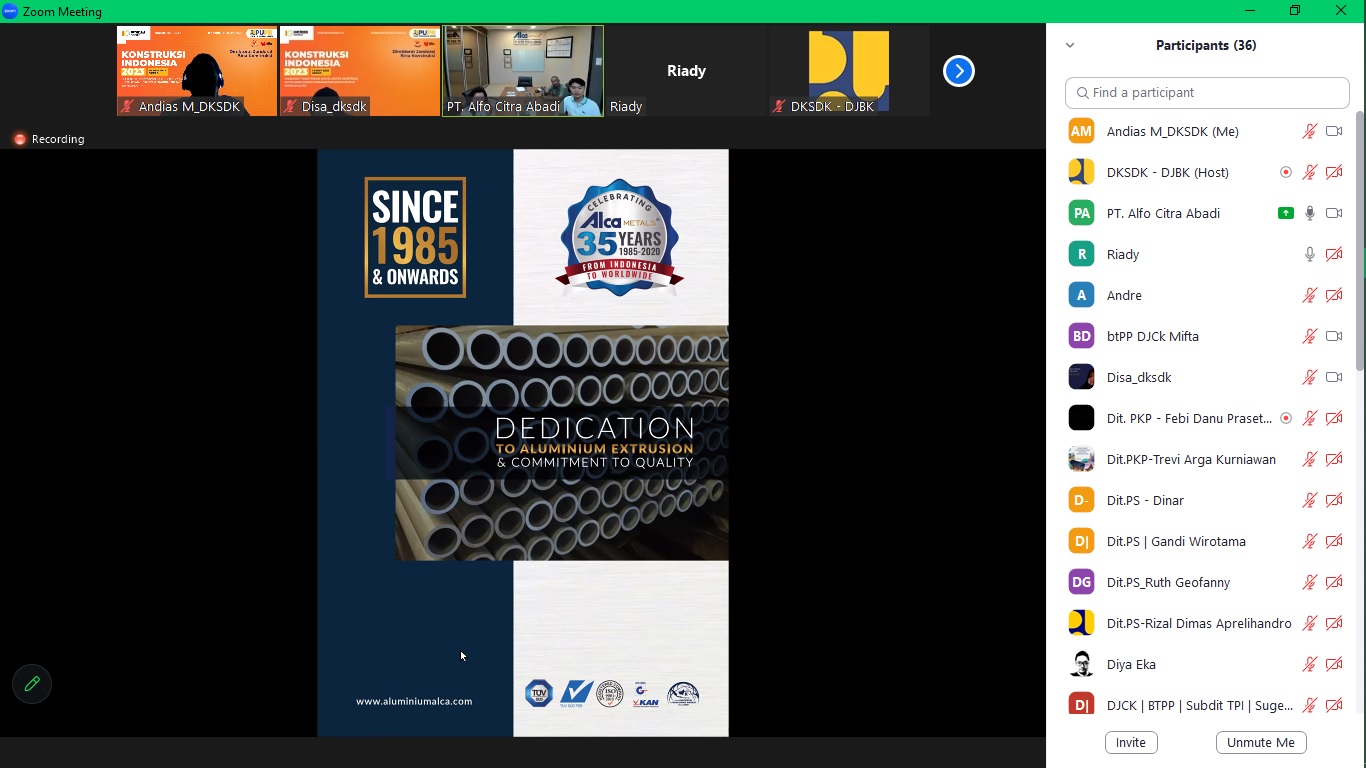Click video-off icon for Dit.PS_Ruth Geofanny
Image resolution: width=1366 pixels, height=768 pixels.
pos(1334,582)
